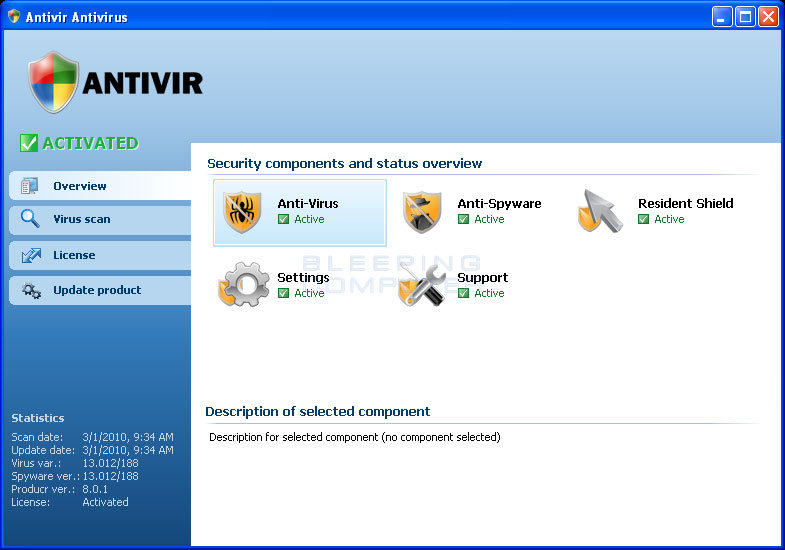This screenshot has height=550, width=785.
Task: Click the Overview sidebar icon
Action: click(30, 186)
